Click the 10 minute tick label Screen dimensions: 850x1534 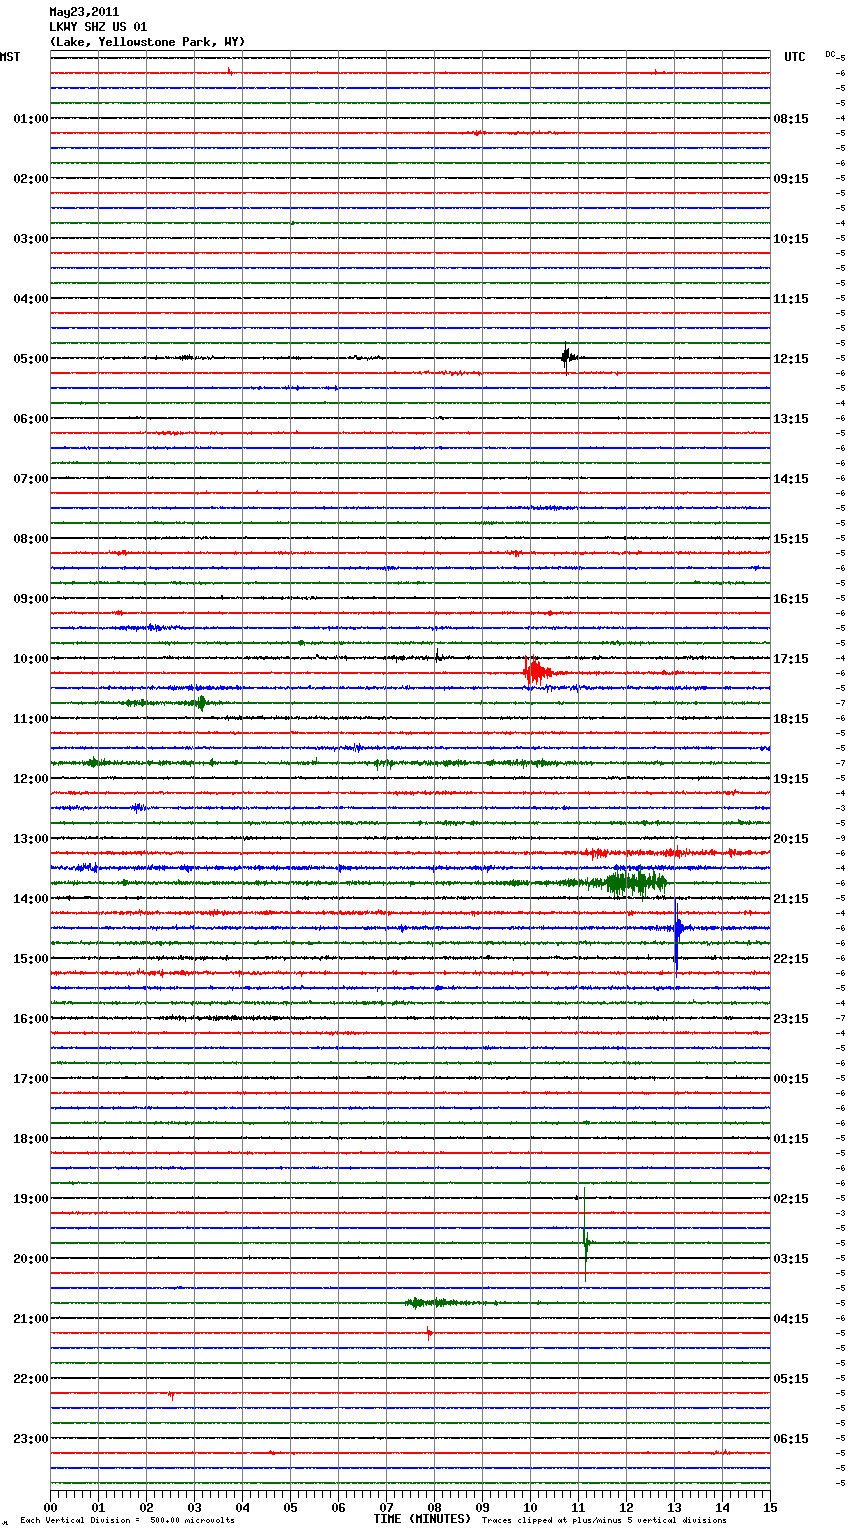click(x=531, y=1508)
